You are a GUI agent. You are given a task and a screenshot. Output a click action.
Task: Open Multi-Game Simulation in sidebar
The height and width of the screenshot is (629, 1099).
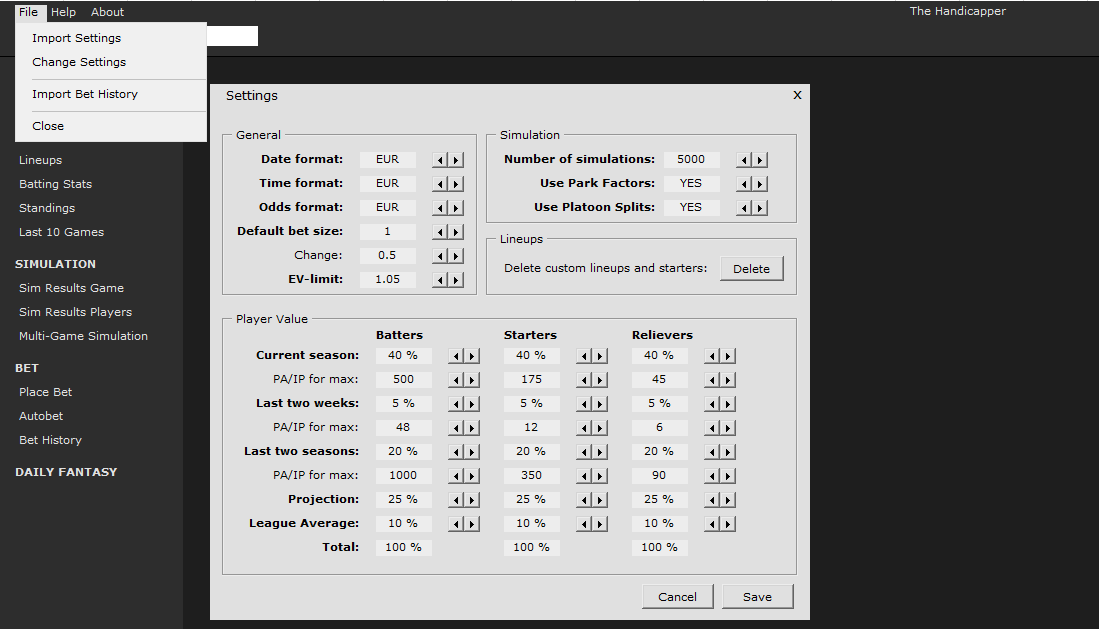83,336
